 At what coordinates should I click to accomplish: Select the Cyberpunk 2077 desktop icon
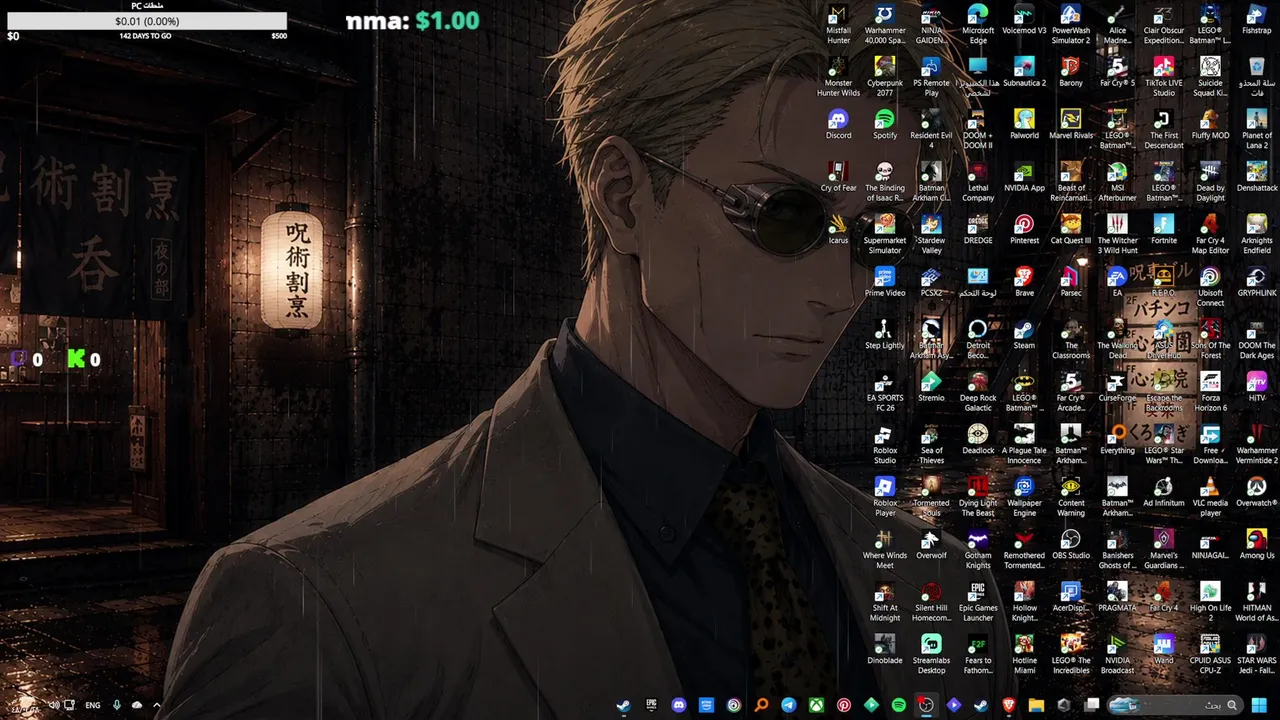point(885,77)
